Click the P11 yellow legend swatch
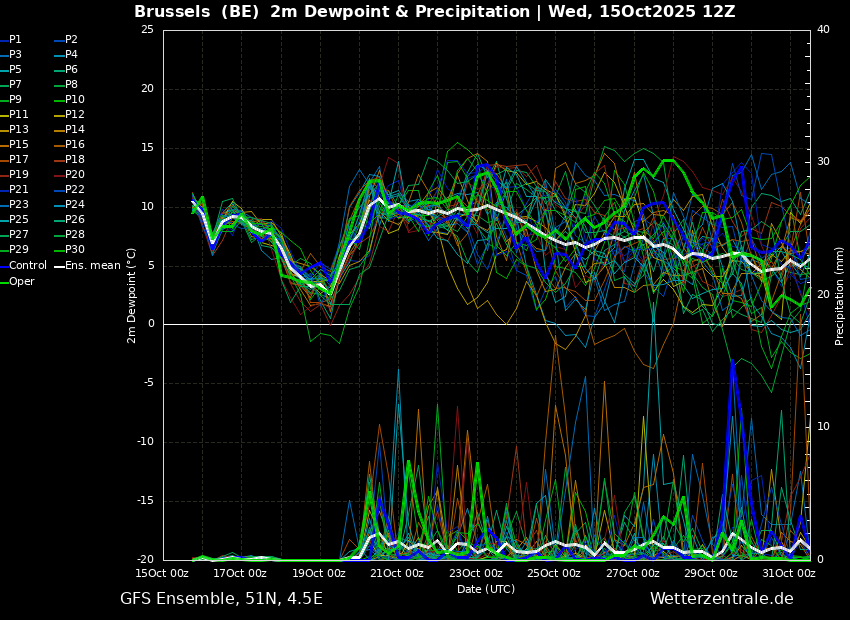 [4, 115]
